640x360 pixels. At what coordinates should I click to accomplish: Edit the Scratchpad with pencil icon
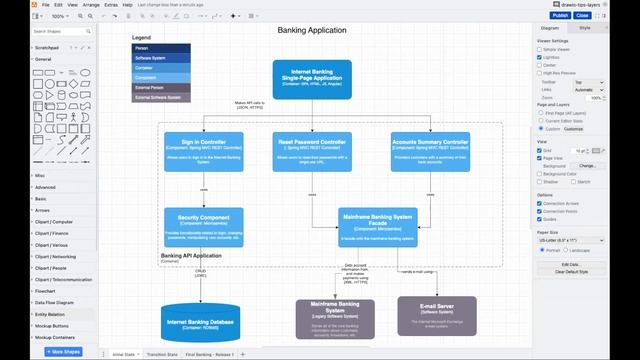click(82, 48)
